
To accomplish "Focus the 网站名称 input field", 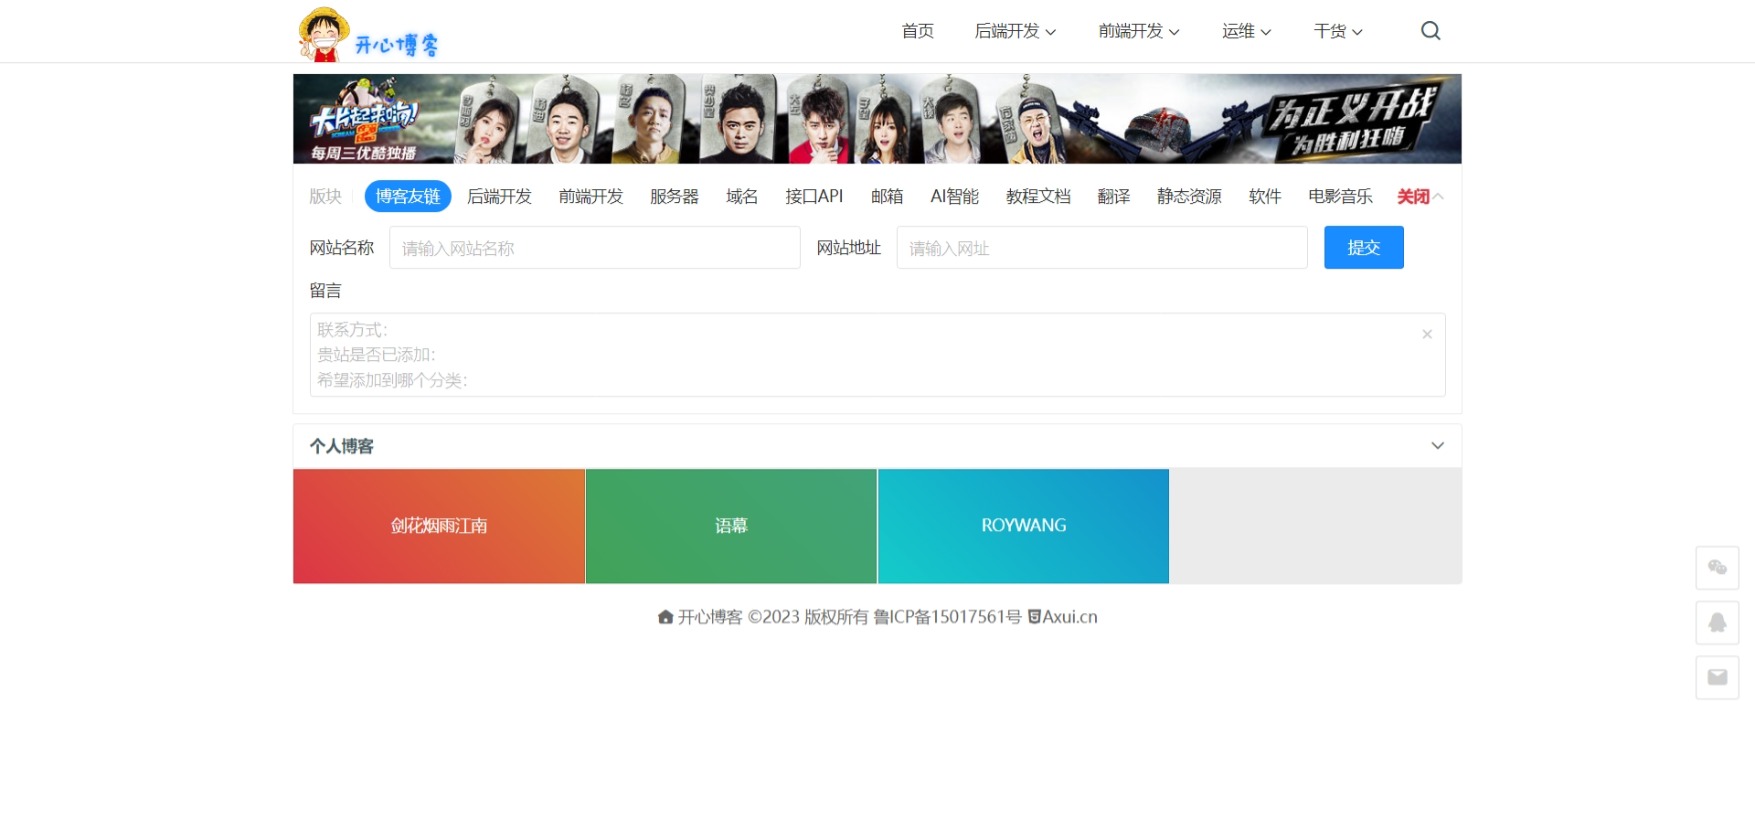I will 594,248.
